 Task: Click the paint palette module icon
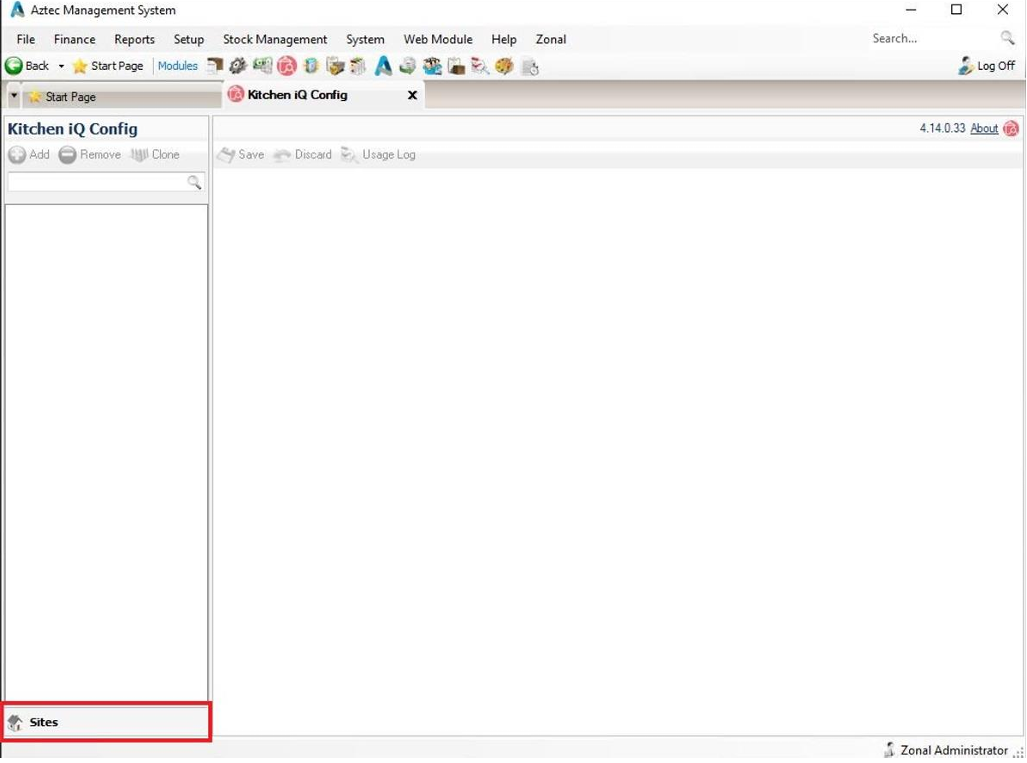[504, 66]
